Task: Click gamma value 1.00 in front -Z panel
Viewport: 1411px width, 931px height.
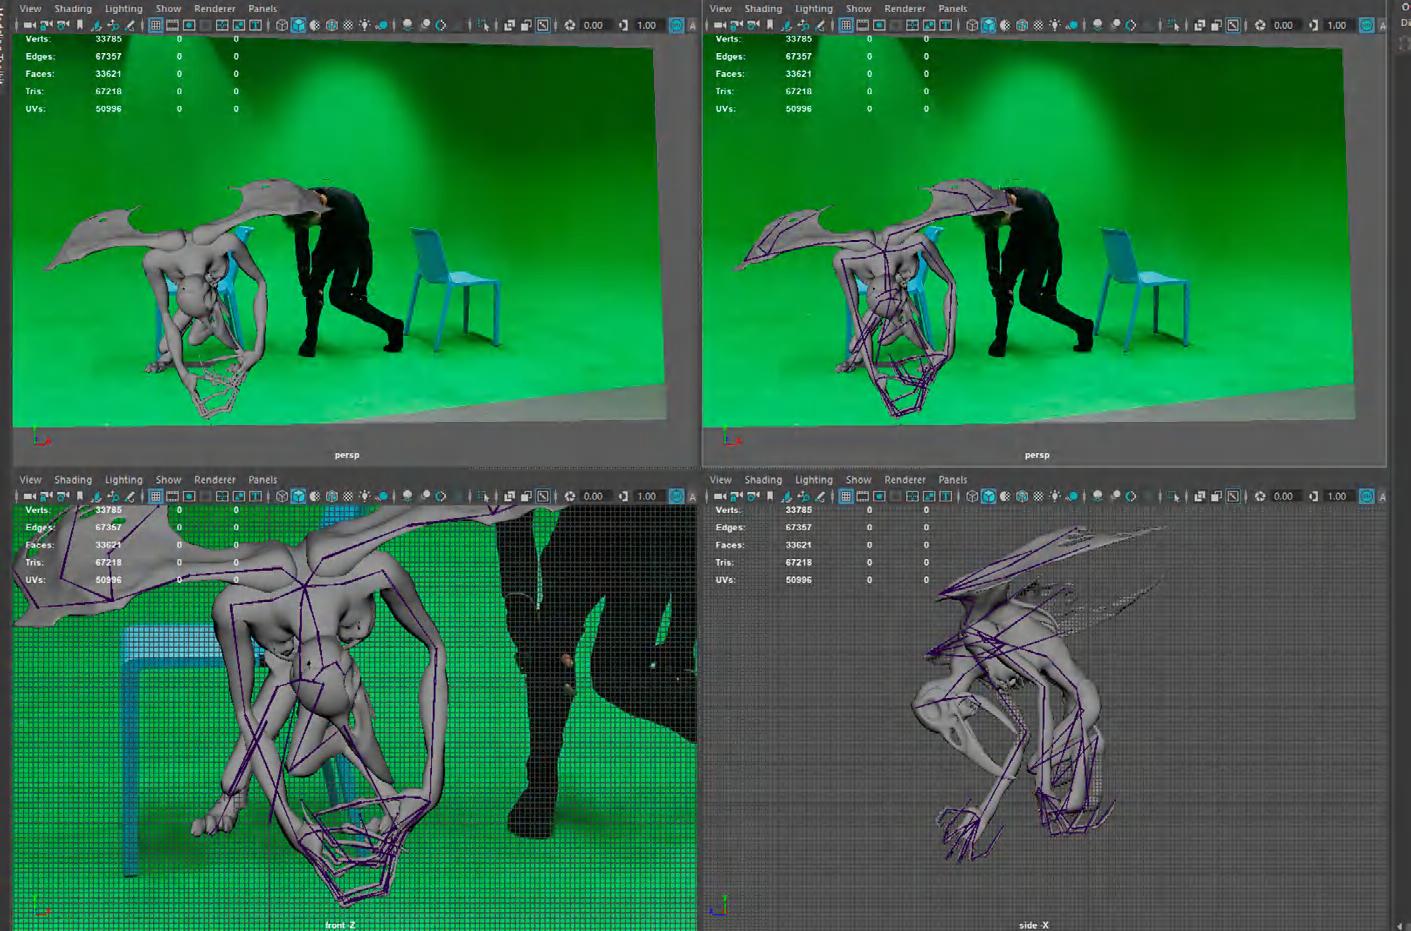Action: coord(647,496)
